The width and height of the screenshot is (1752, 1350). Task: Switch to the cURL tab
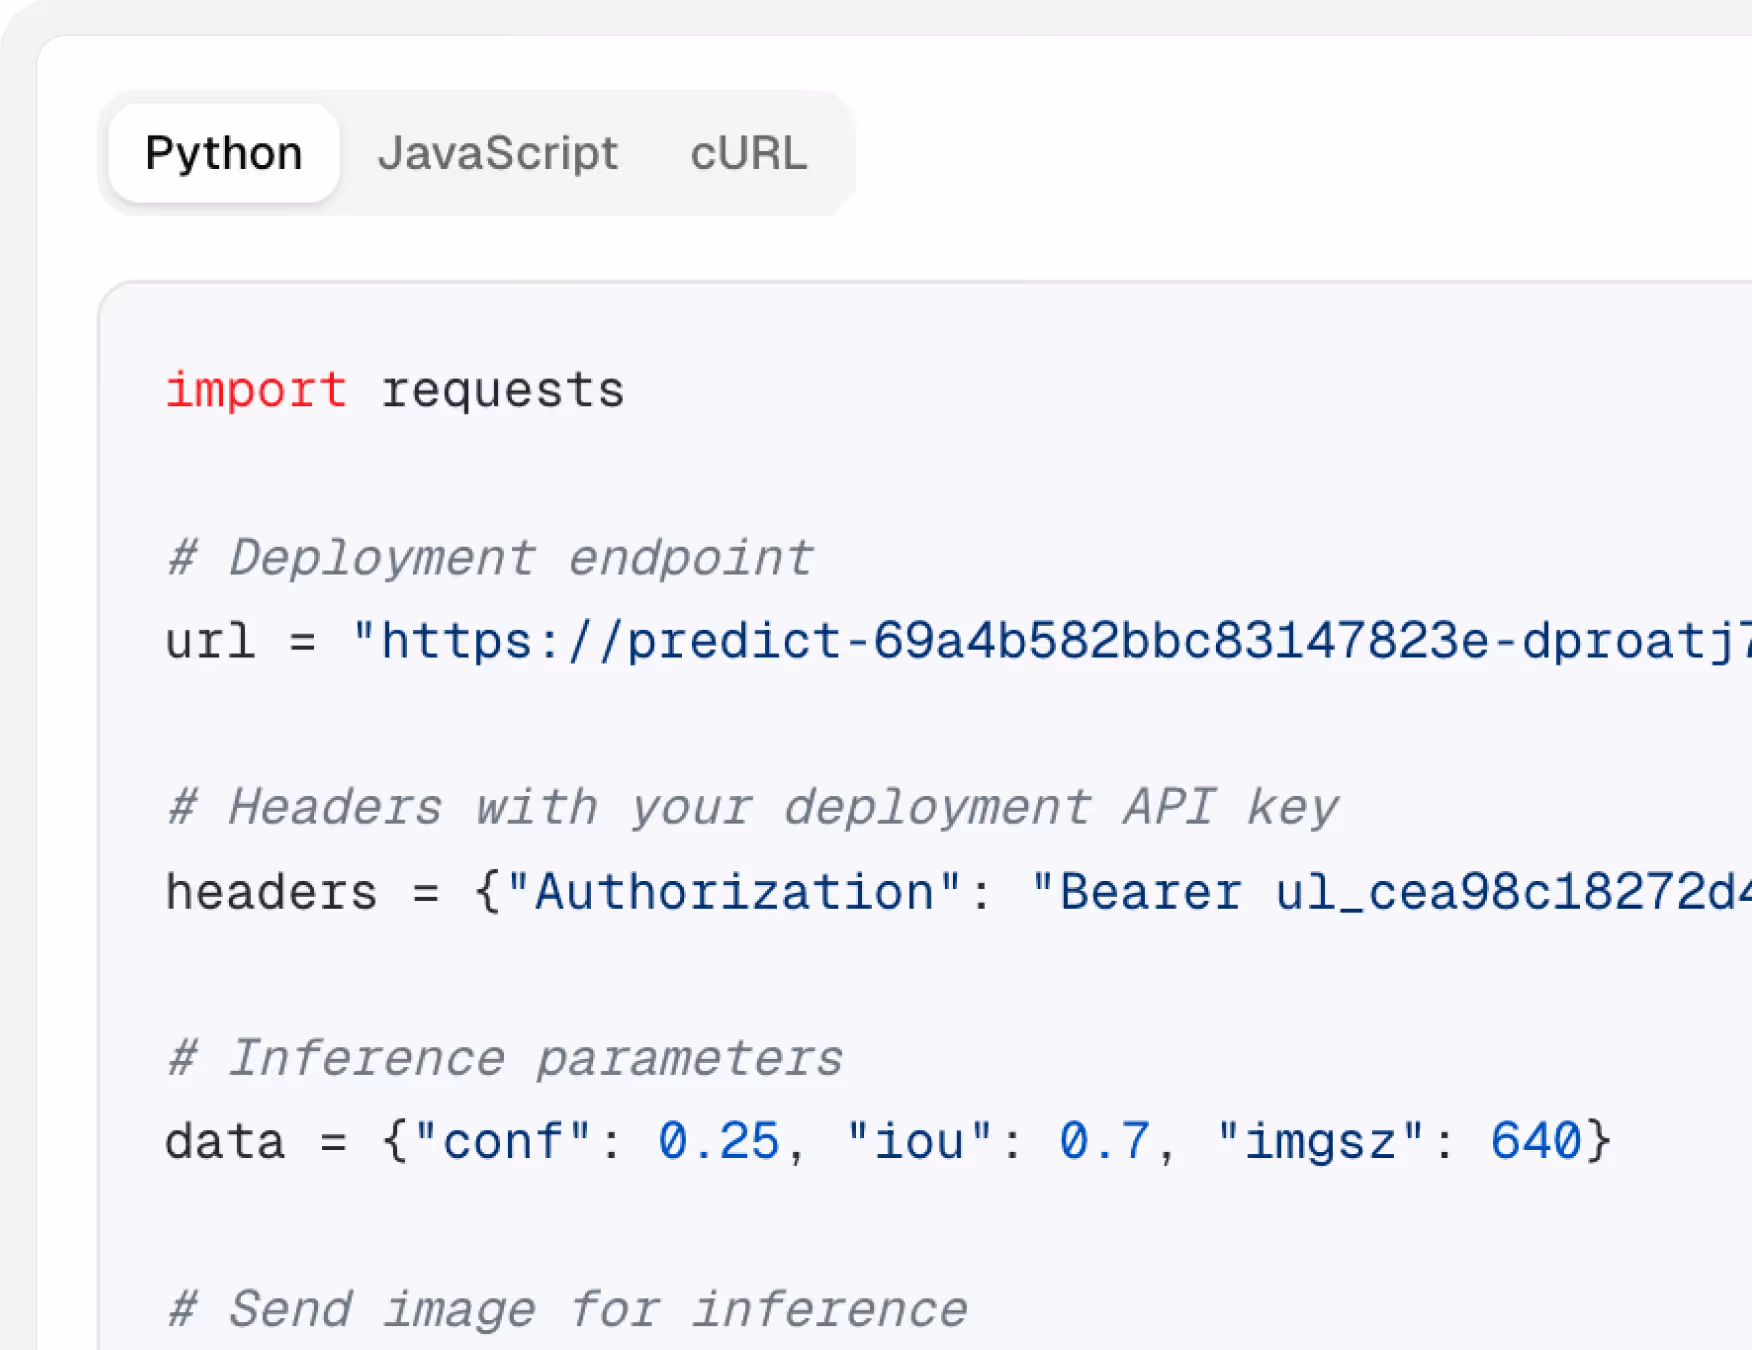(747, 153)
